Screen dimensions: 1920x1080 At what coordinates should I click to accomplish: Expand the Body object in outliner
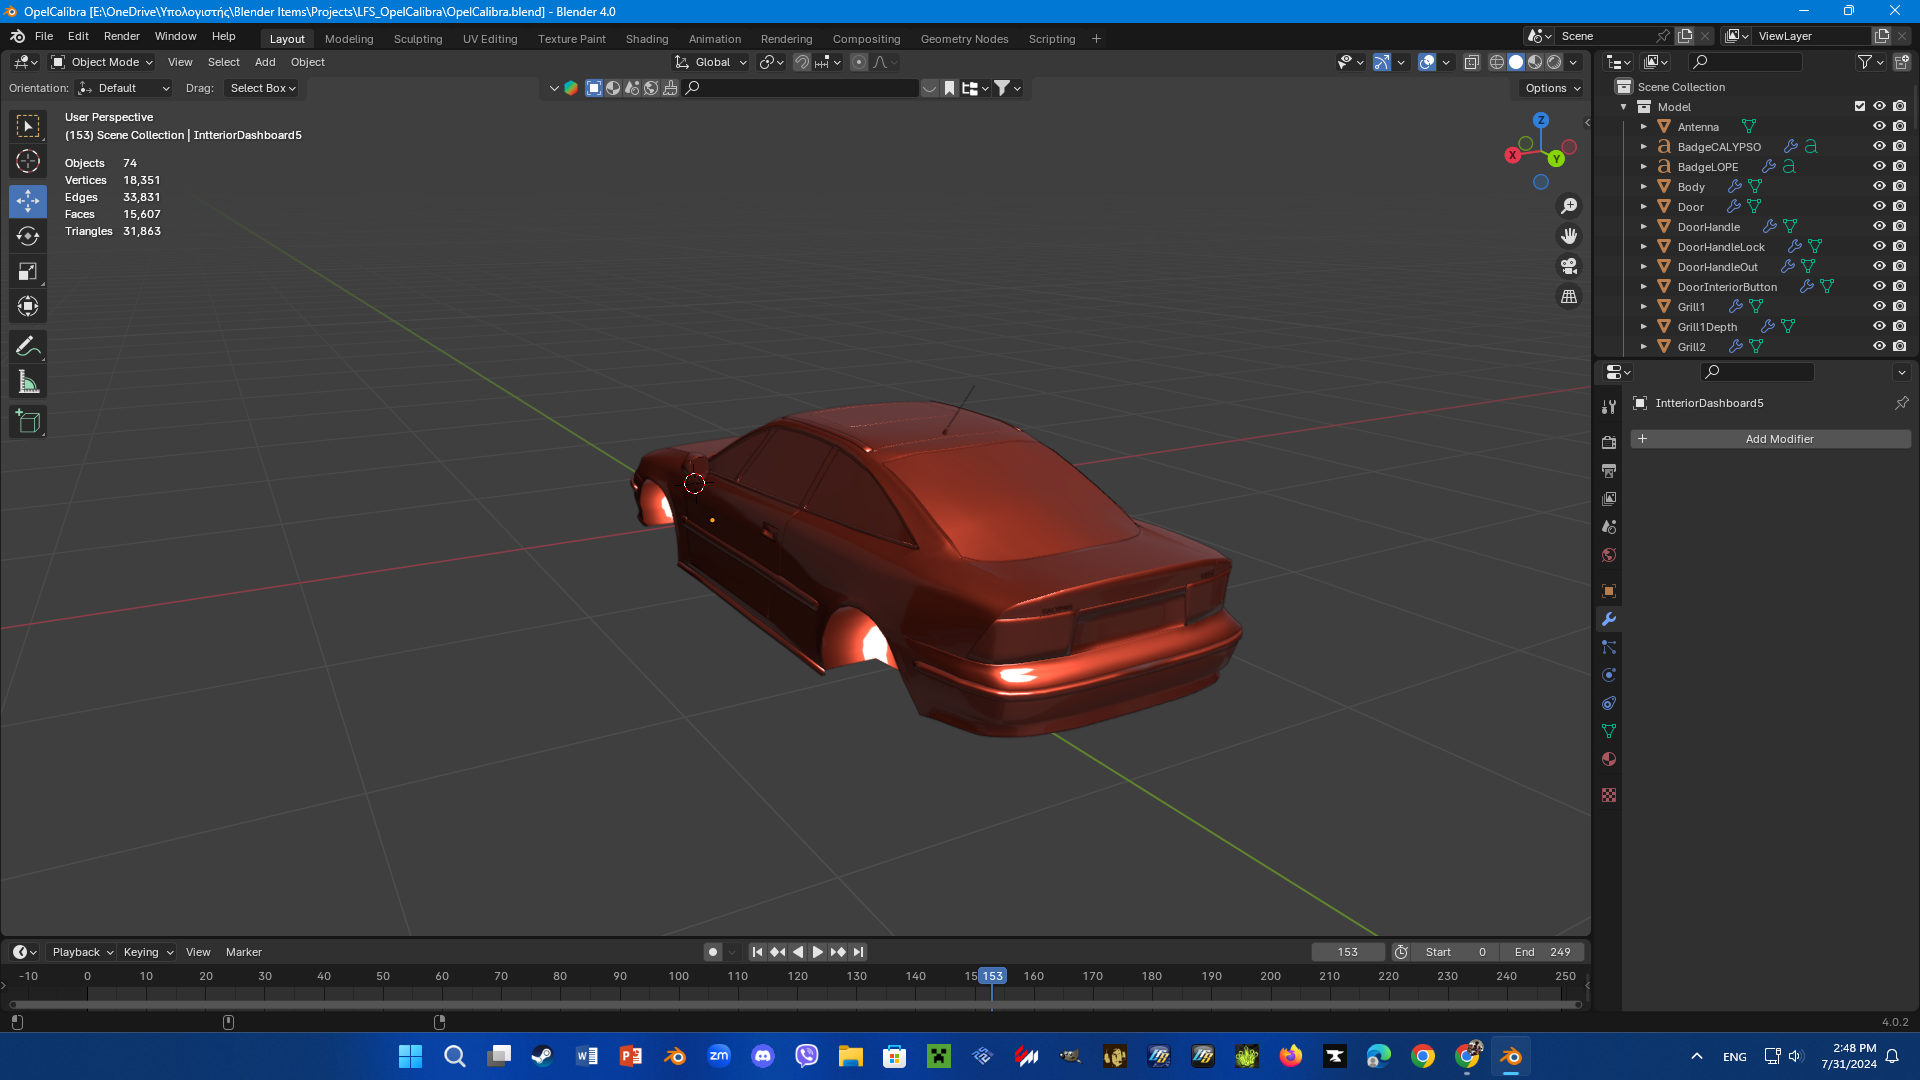tap(1643, 187)
